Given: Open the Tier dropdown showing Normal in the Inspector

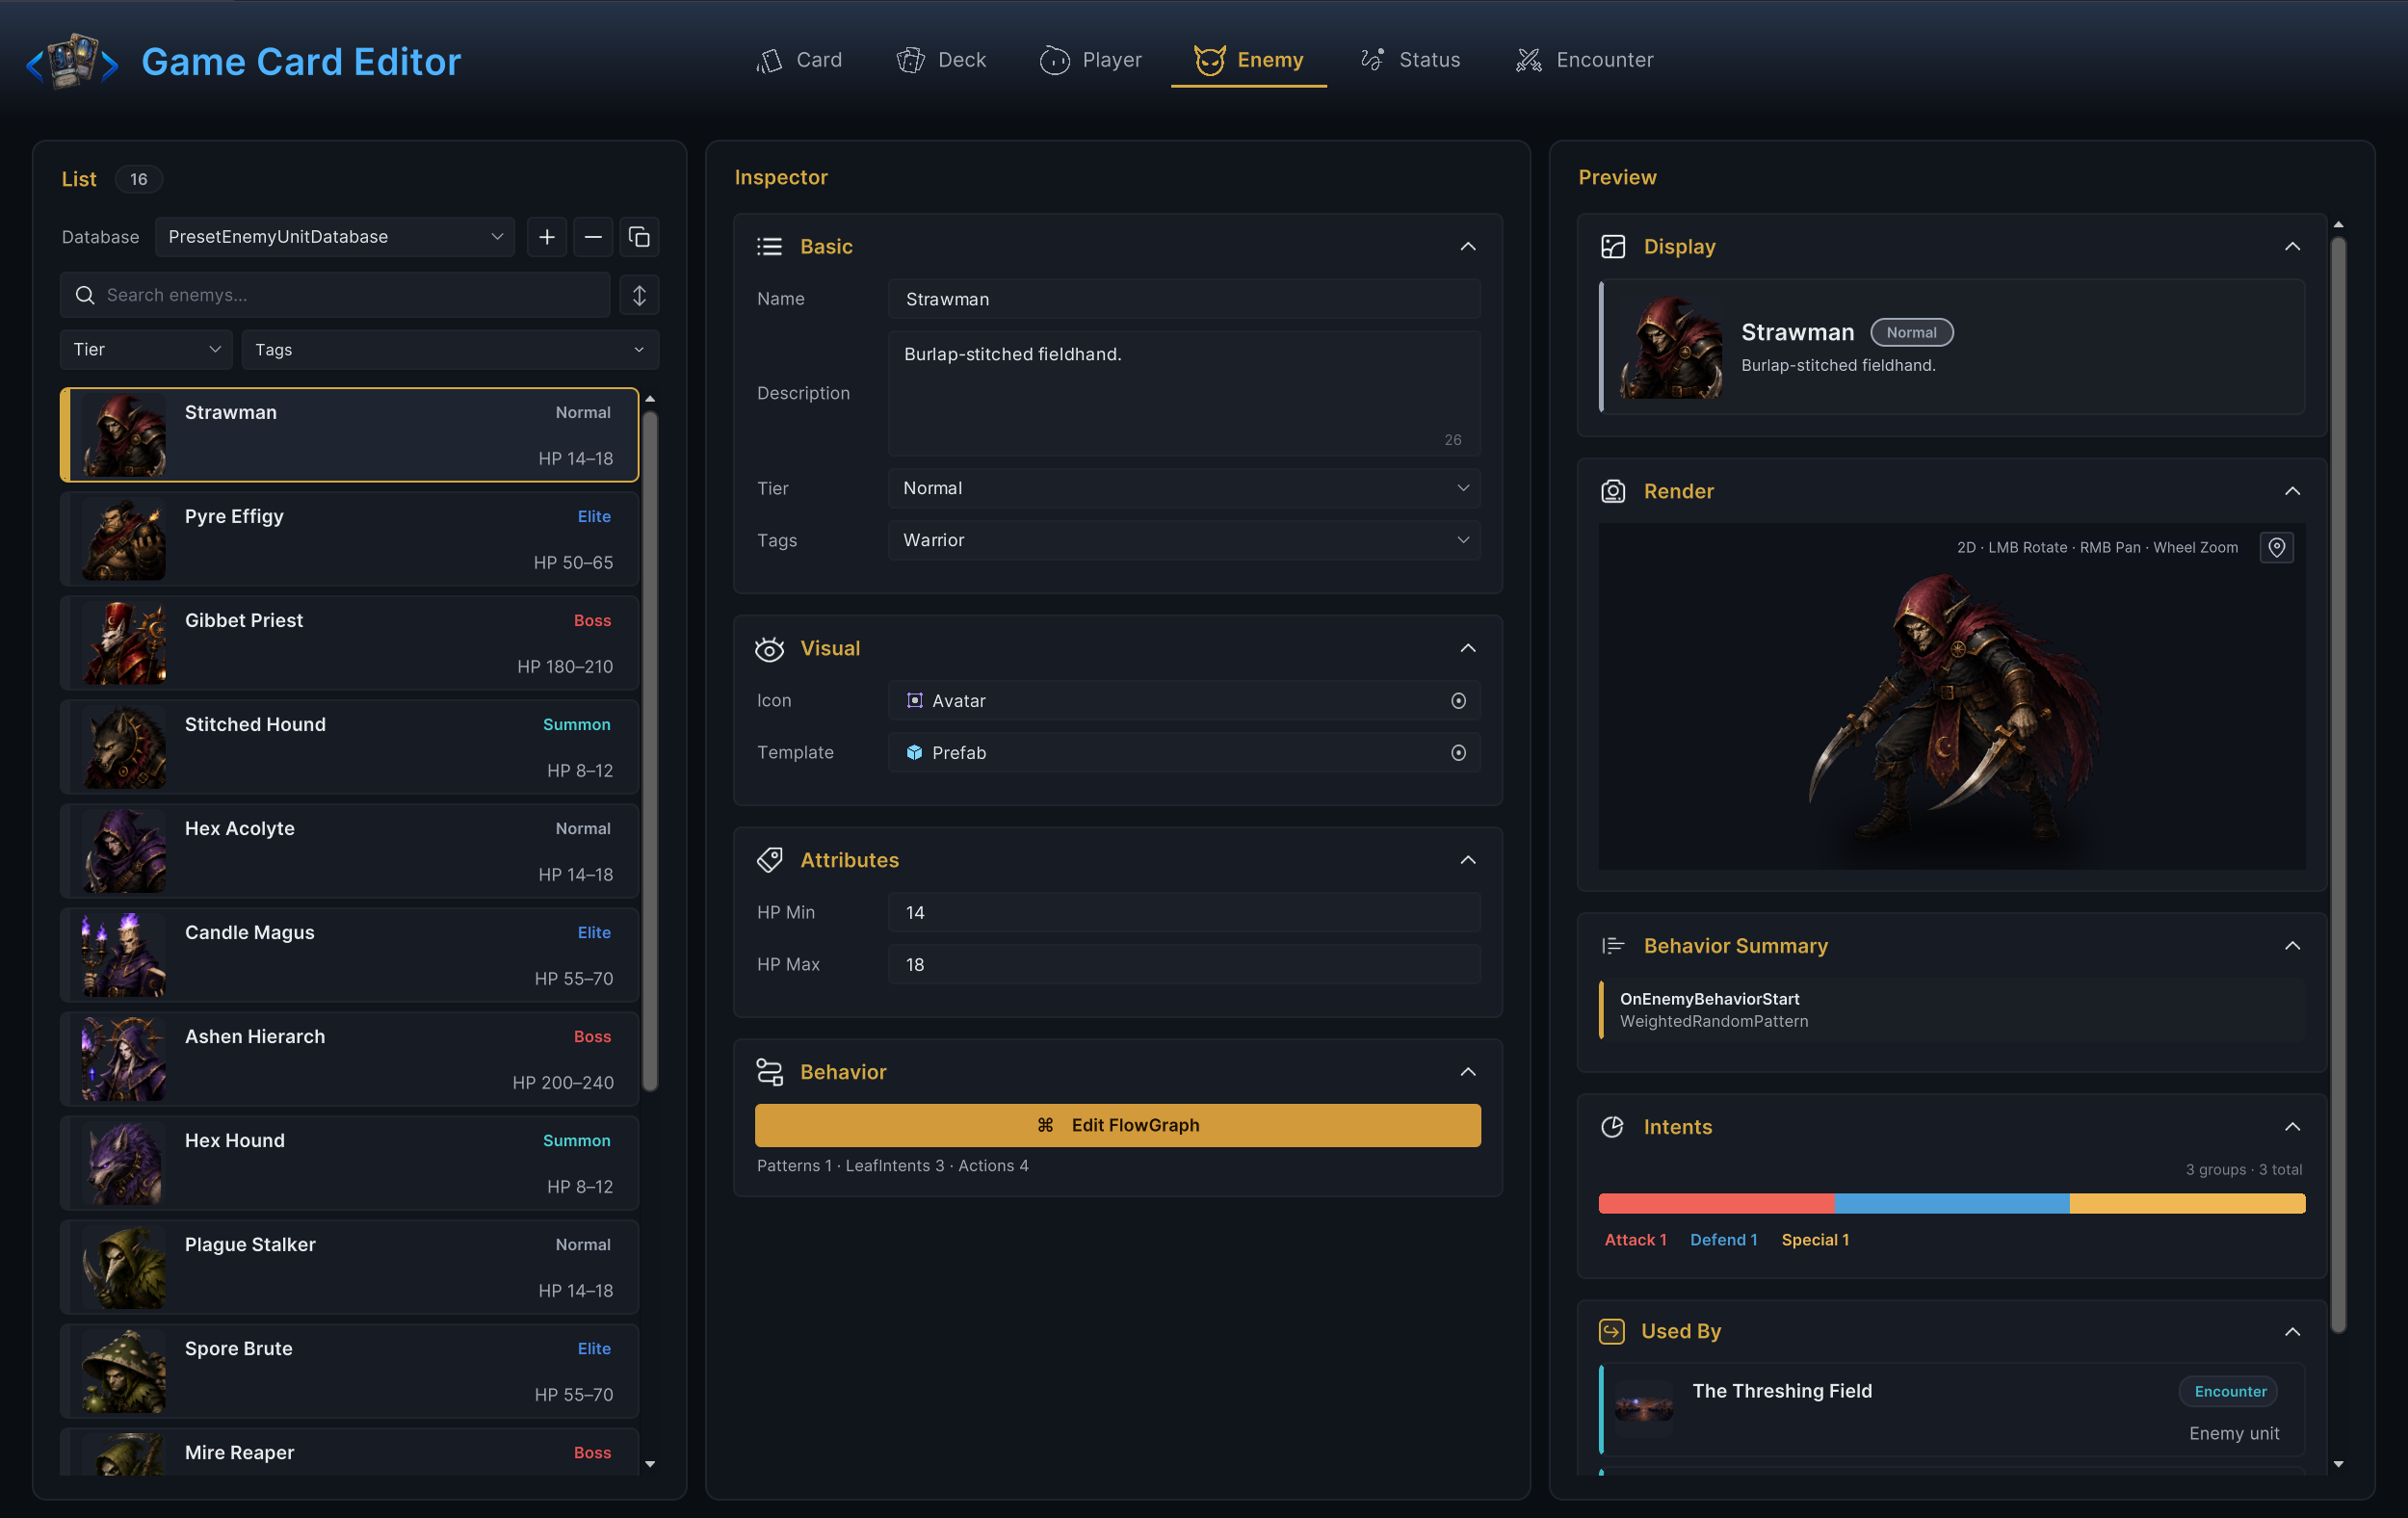Looking at the screenshot, I should [x=1184, y=488].
